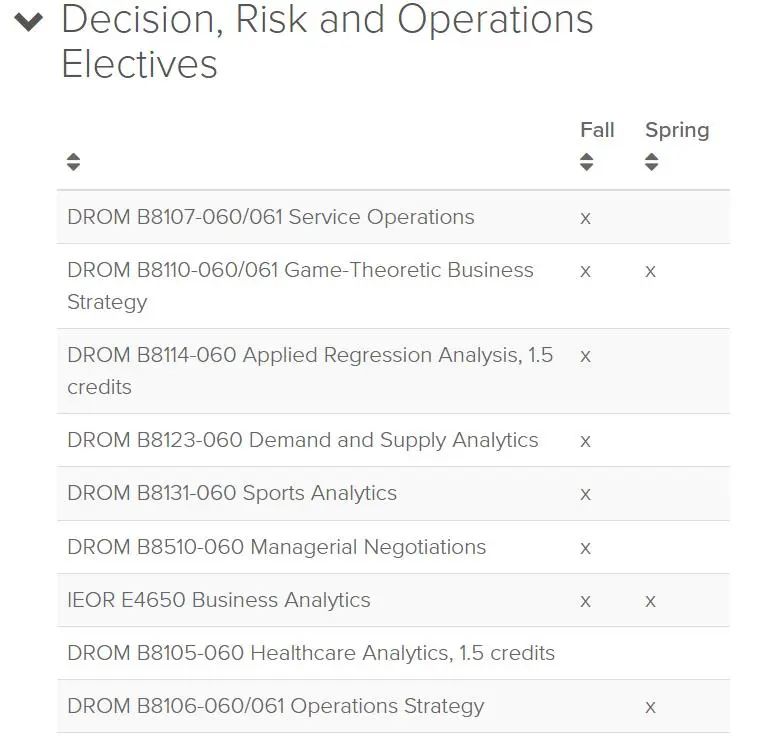Click the Fall column header text

pos(597,130)
